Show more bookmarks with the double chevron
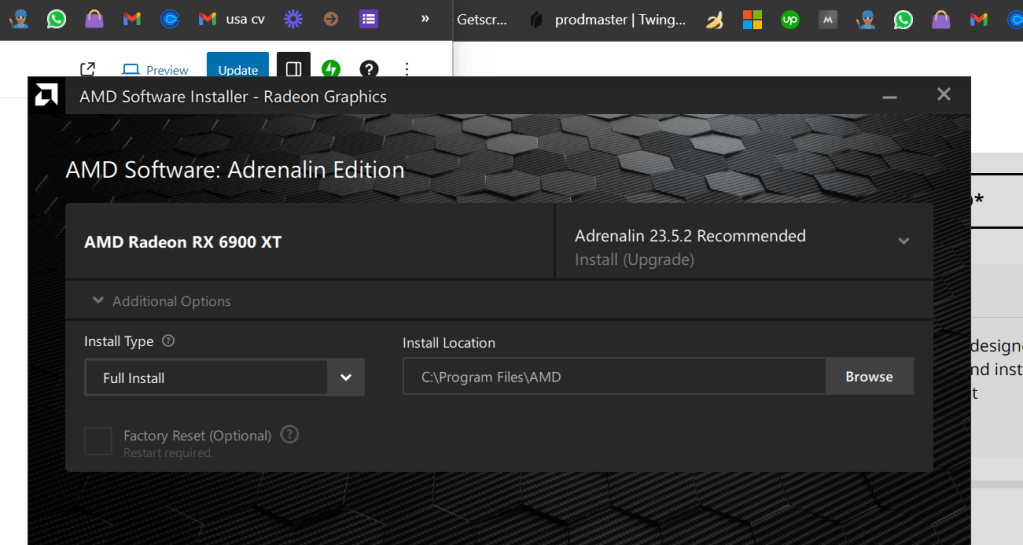 tap(425, 19)
